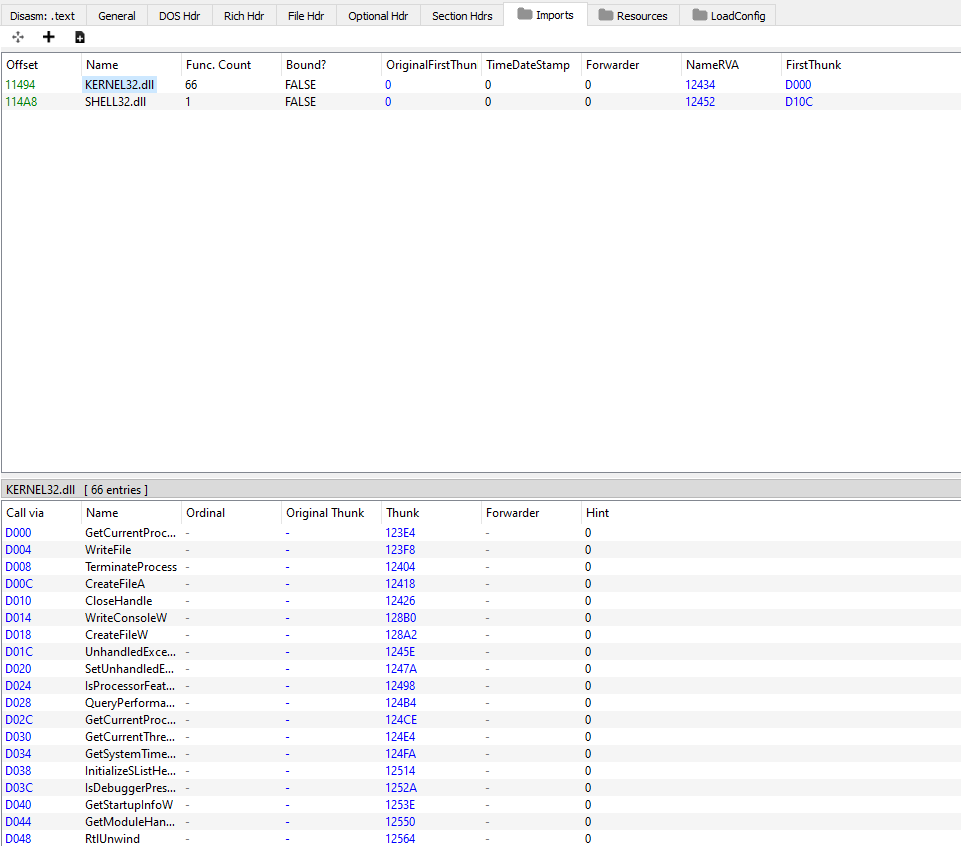
Task: Click the folder icon on Imports tab
Action: point(524,15)
